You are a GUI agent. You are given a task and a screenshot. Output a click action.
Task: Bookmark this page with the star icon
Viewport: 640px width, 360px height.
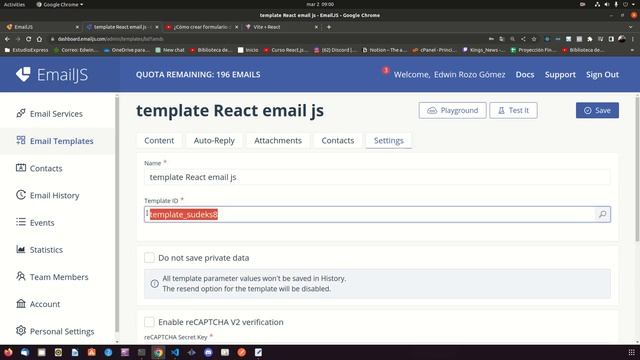(x=533, y=39)
